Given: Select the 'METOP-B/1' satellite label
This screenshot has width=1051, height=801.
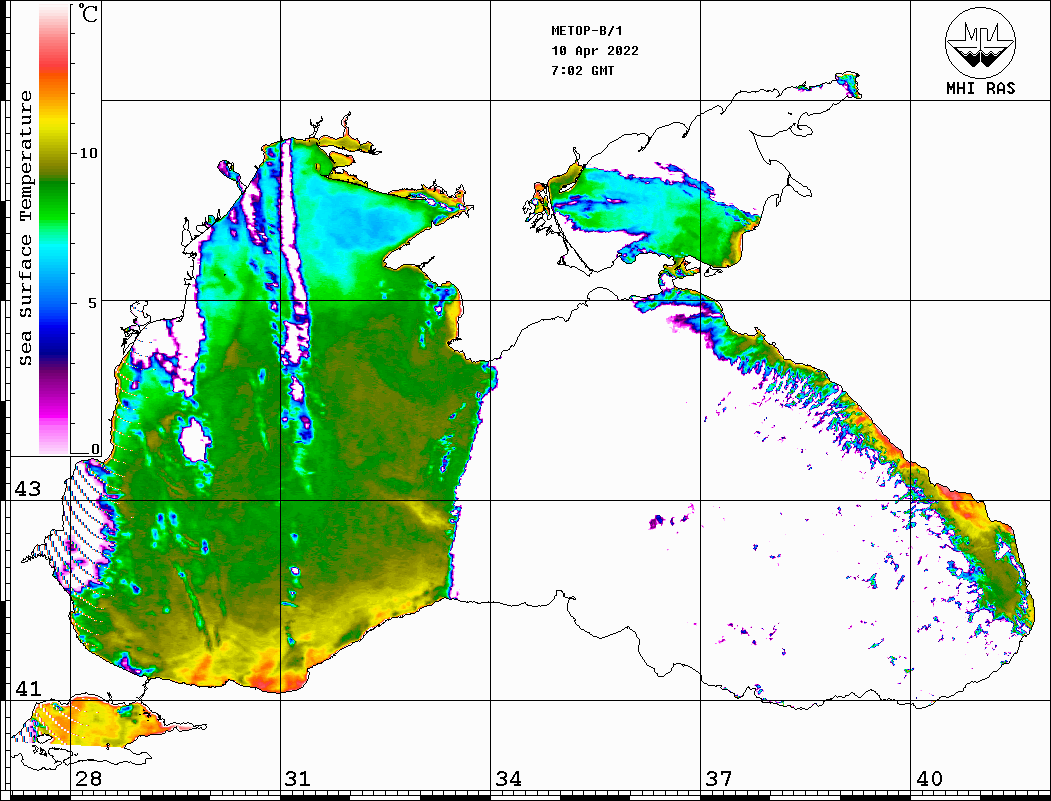Looking at the screenshot, I should (587, 31).
